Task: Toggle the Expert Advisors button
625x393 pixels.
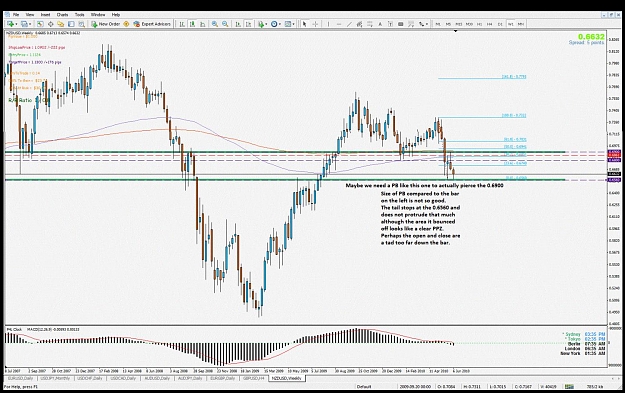Action: (152, 24)
